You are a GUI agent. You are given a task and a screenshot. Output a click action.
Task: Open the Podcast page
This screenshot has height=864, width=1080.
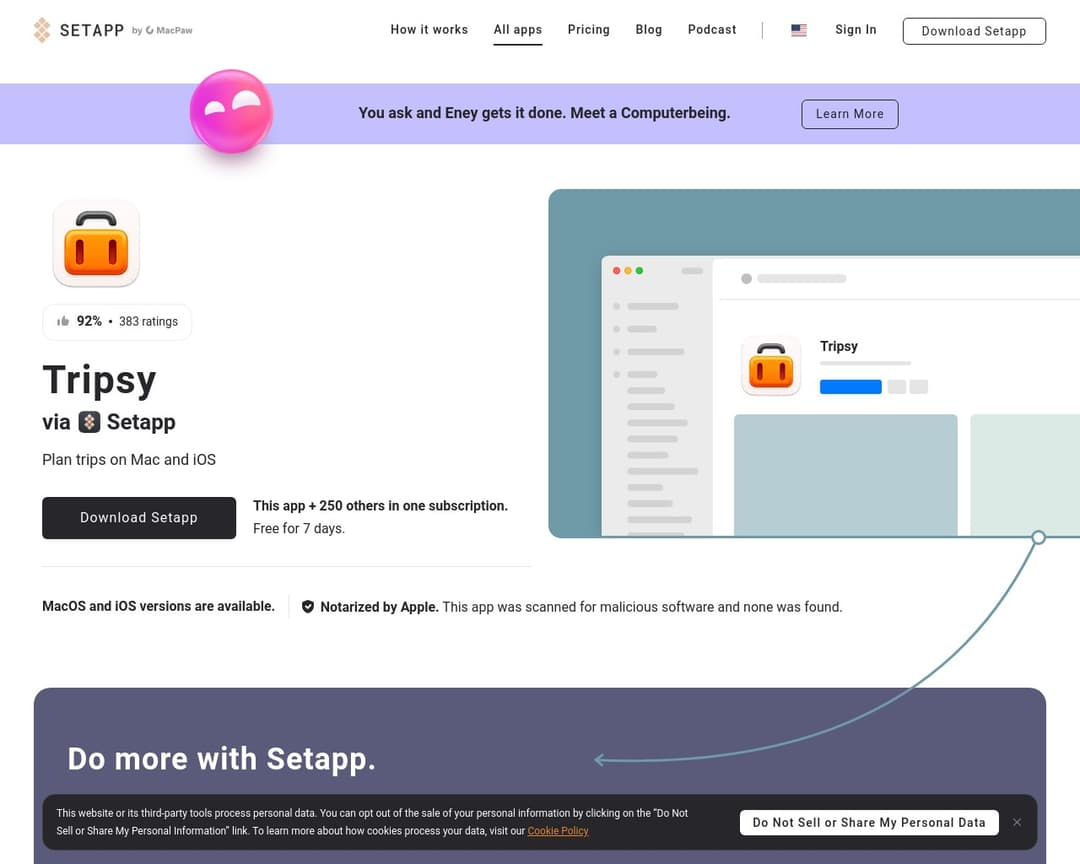[712, 30]
